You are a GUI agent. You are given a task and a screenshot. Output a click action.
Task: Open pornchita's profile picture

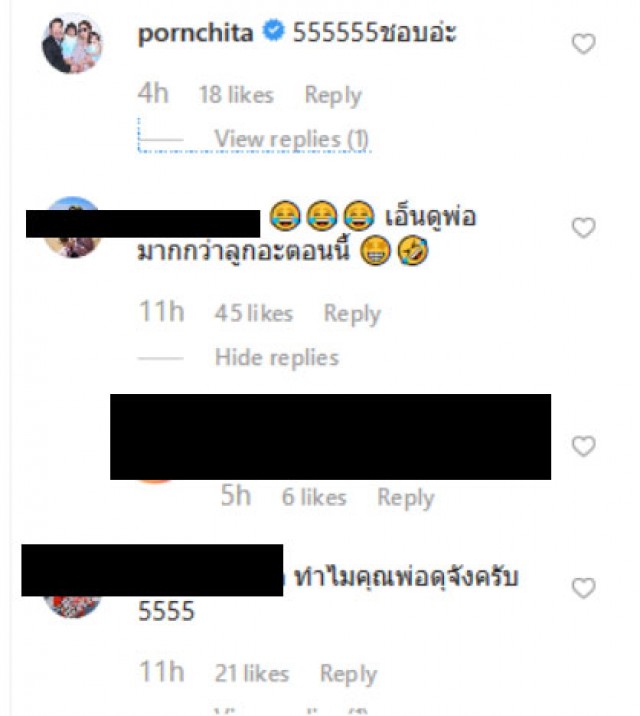[x=72, y=44]
